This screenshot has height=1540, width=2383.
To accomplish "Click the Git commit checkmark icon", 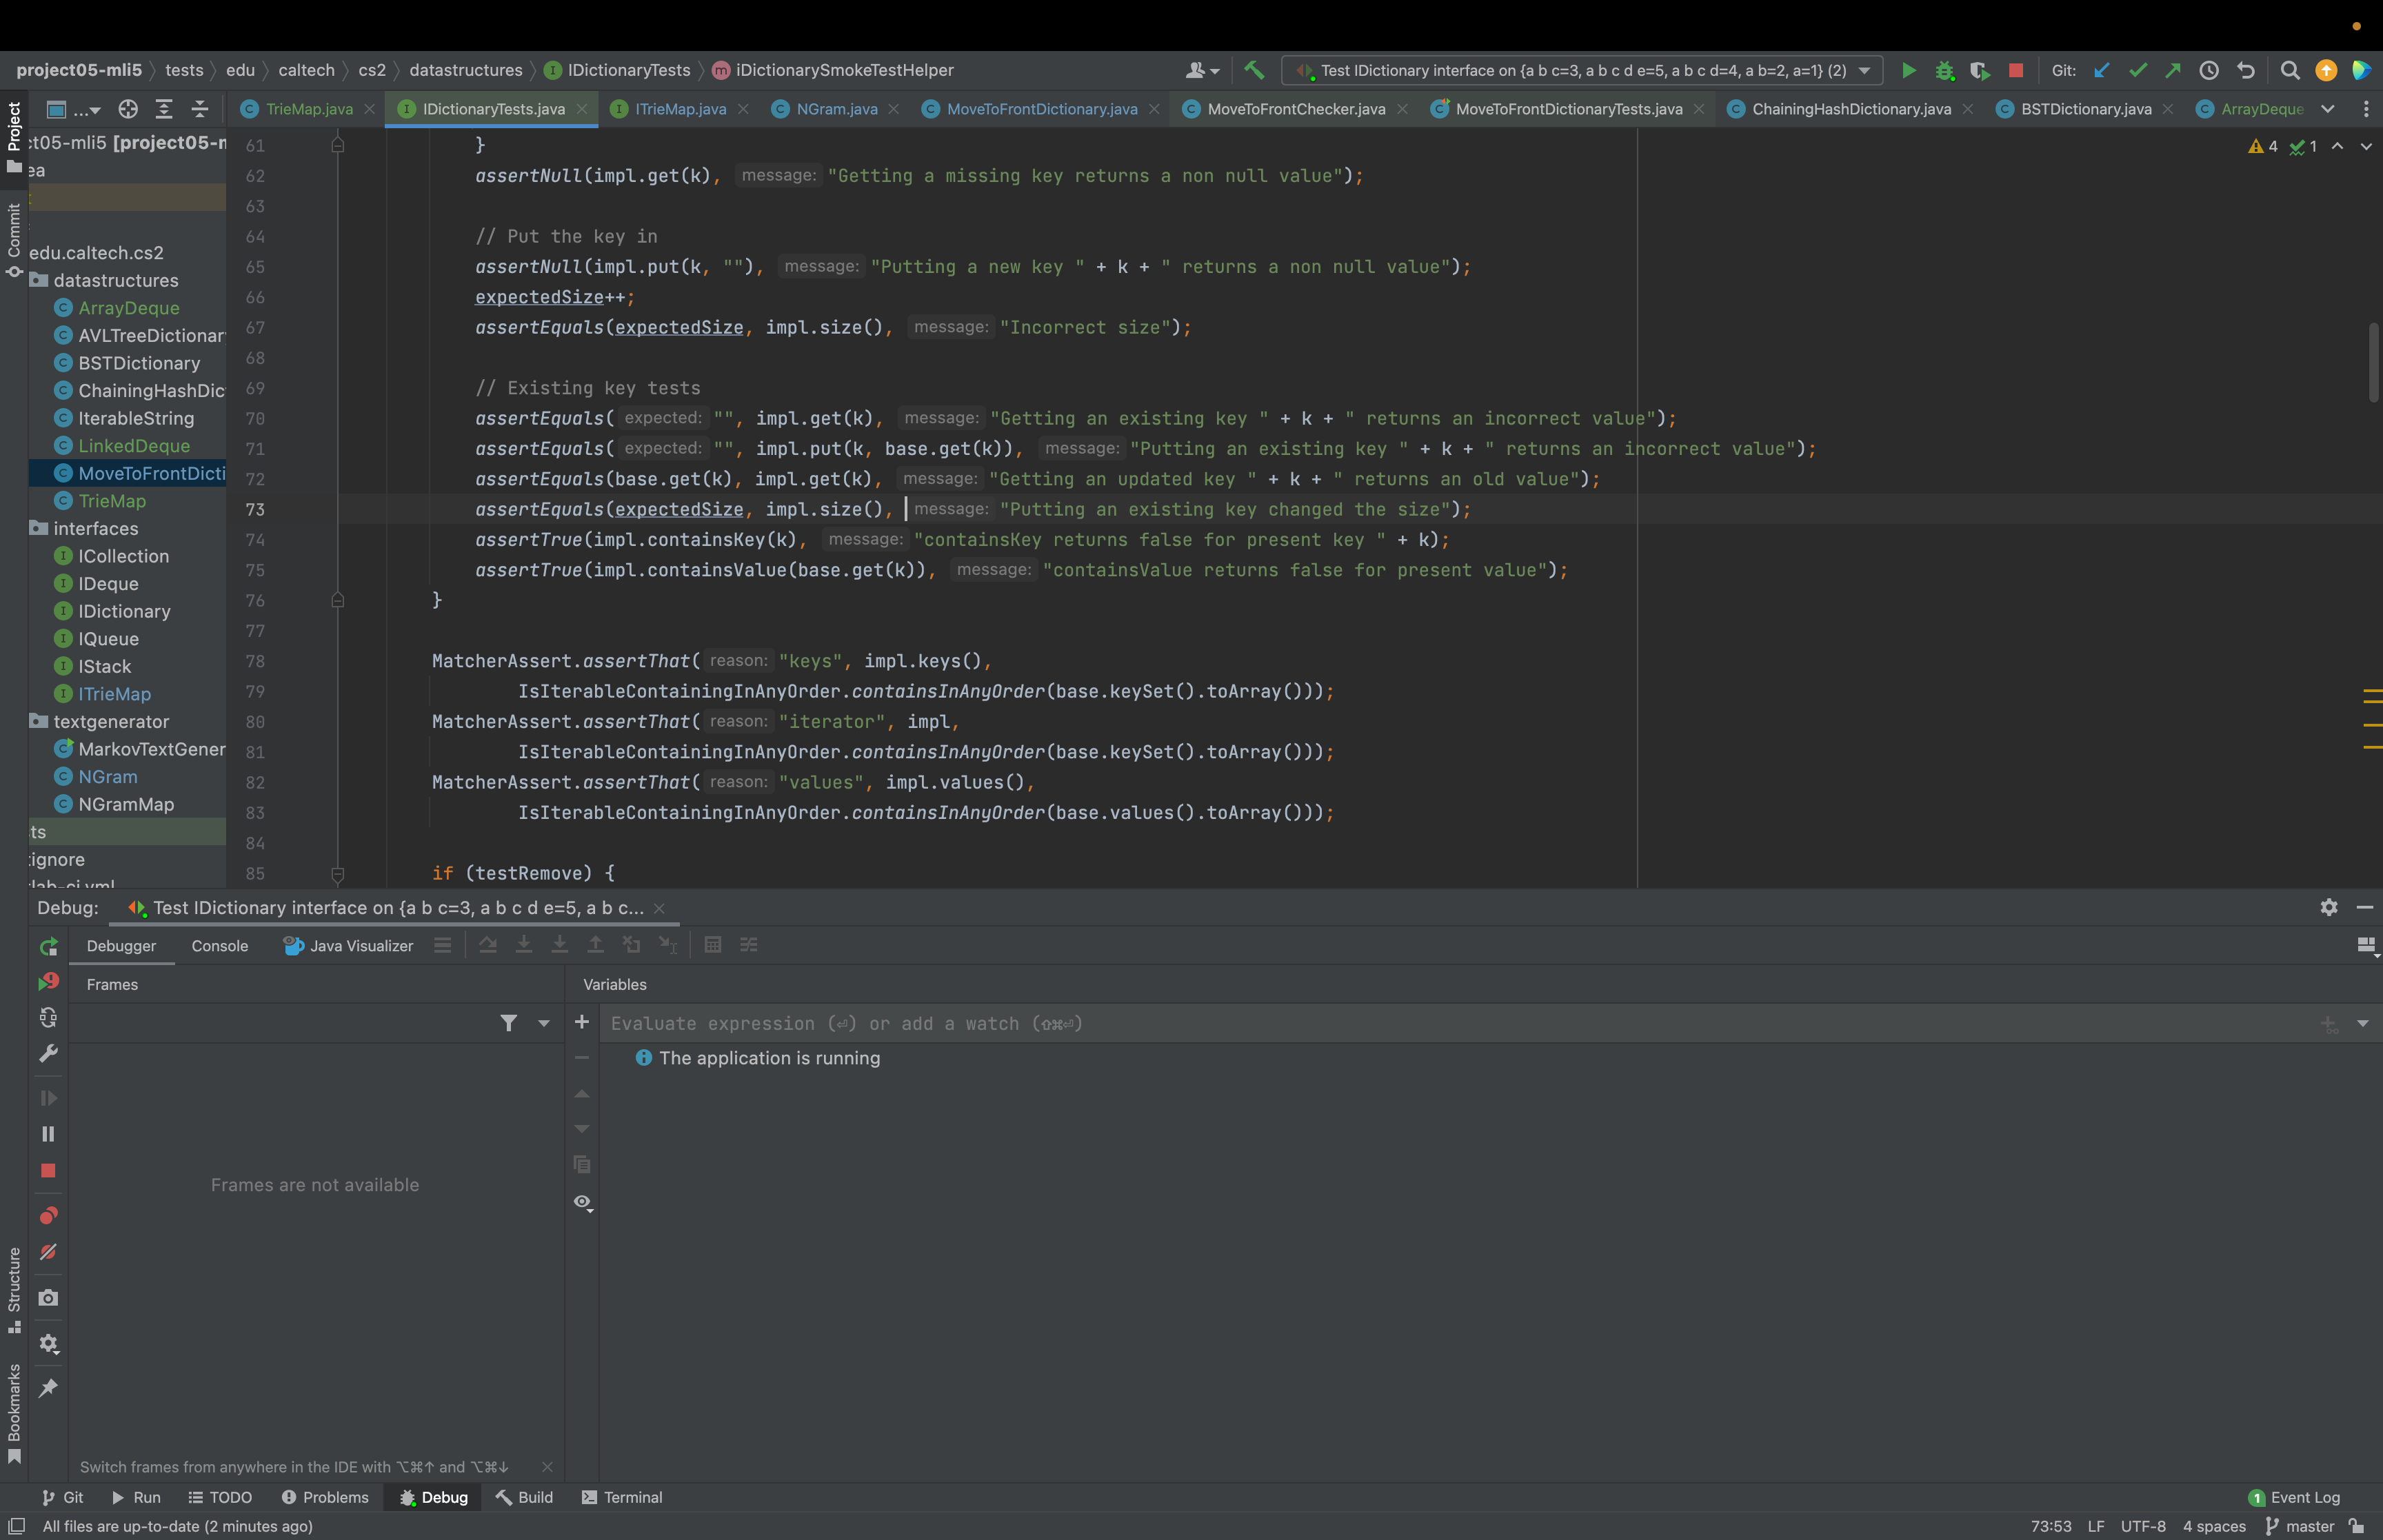I will pyautogui.click(x=2138, y=70).
